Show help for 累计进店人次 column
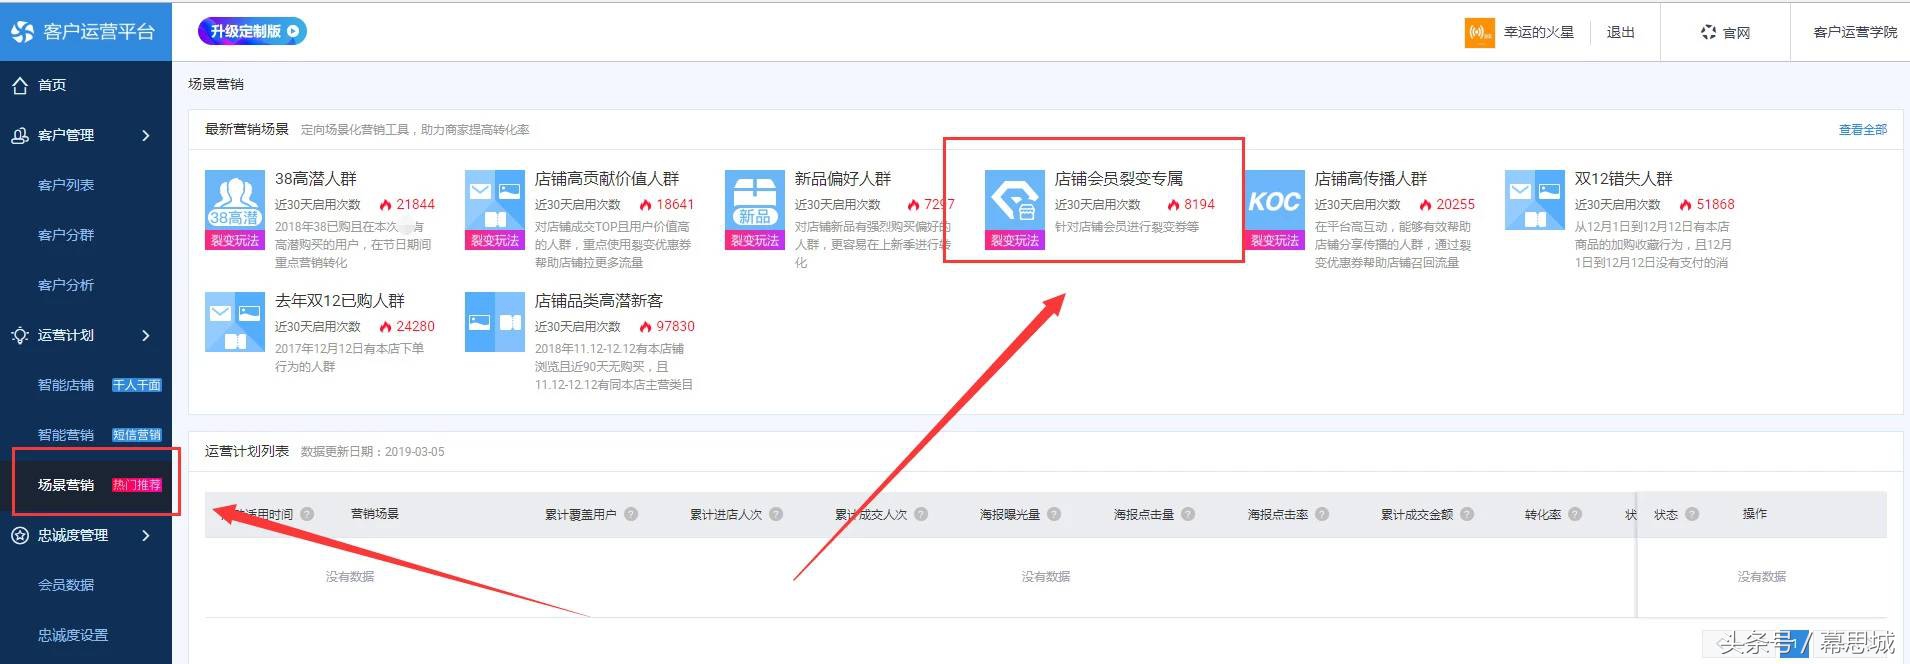The image size is (1910, 664). coord(776,514)
